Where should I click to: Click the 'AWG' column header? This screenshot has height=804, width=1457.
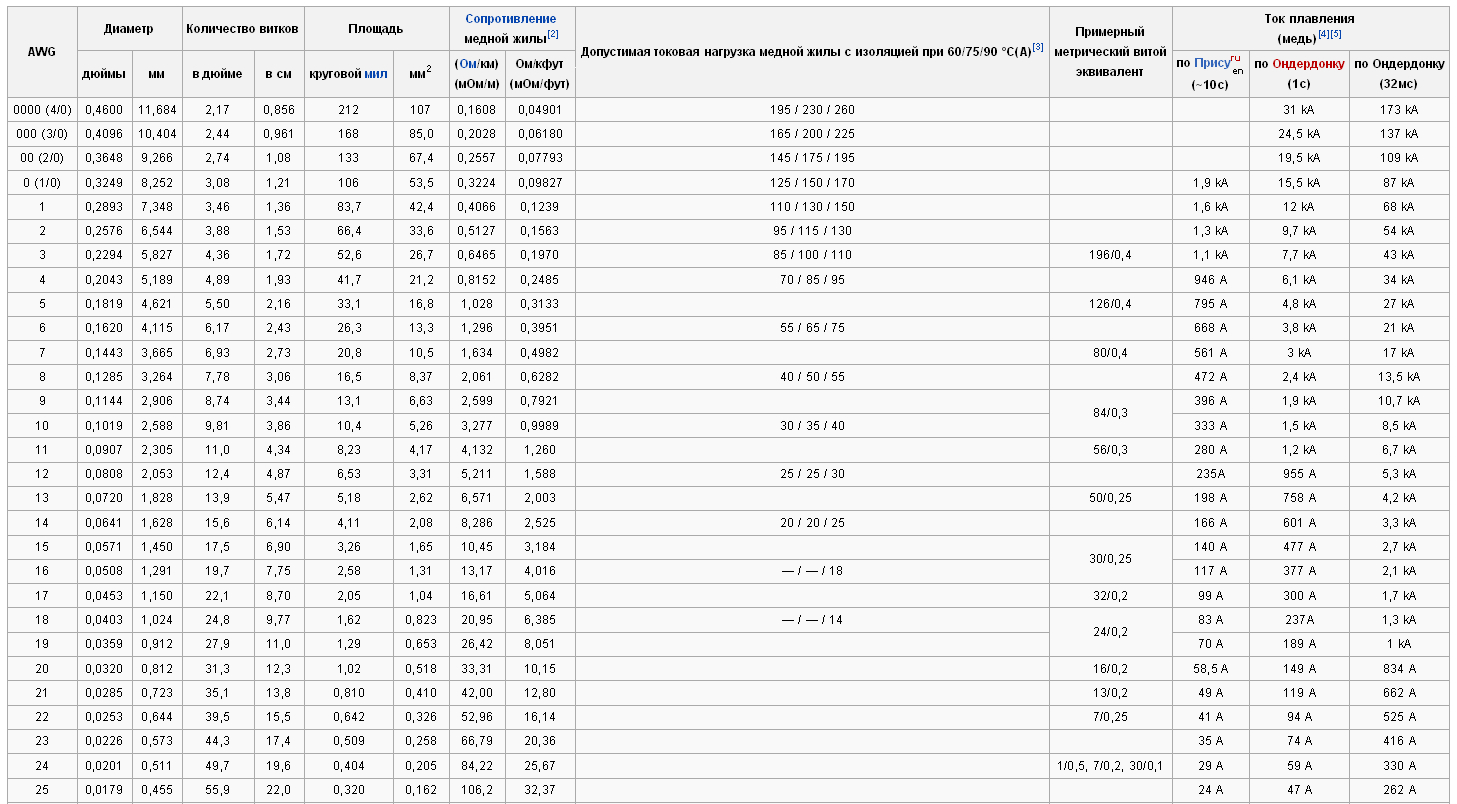click(41, 51)
